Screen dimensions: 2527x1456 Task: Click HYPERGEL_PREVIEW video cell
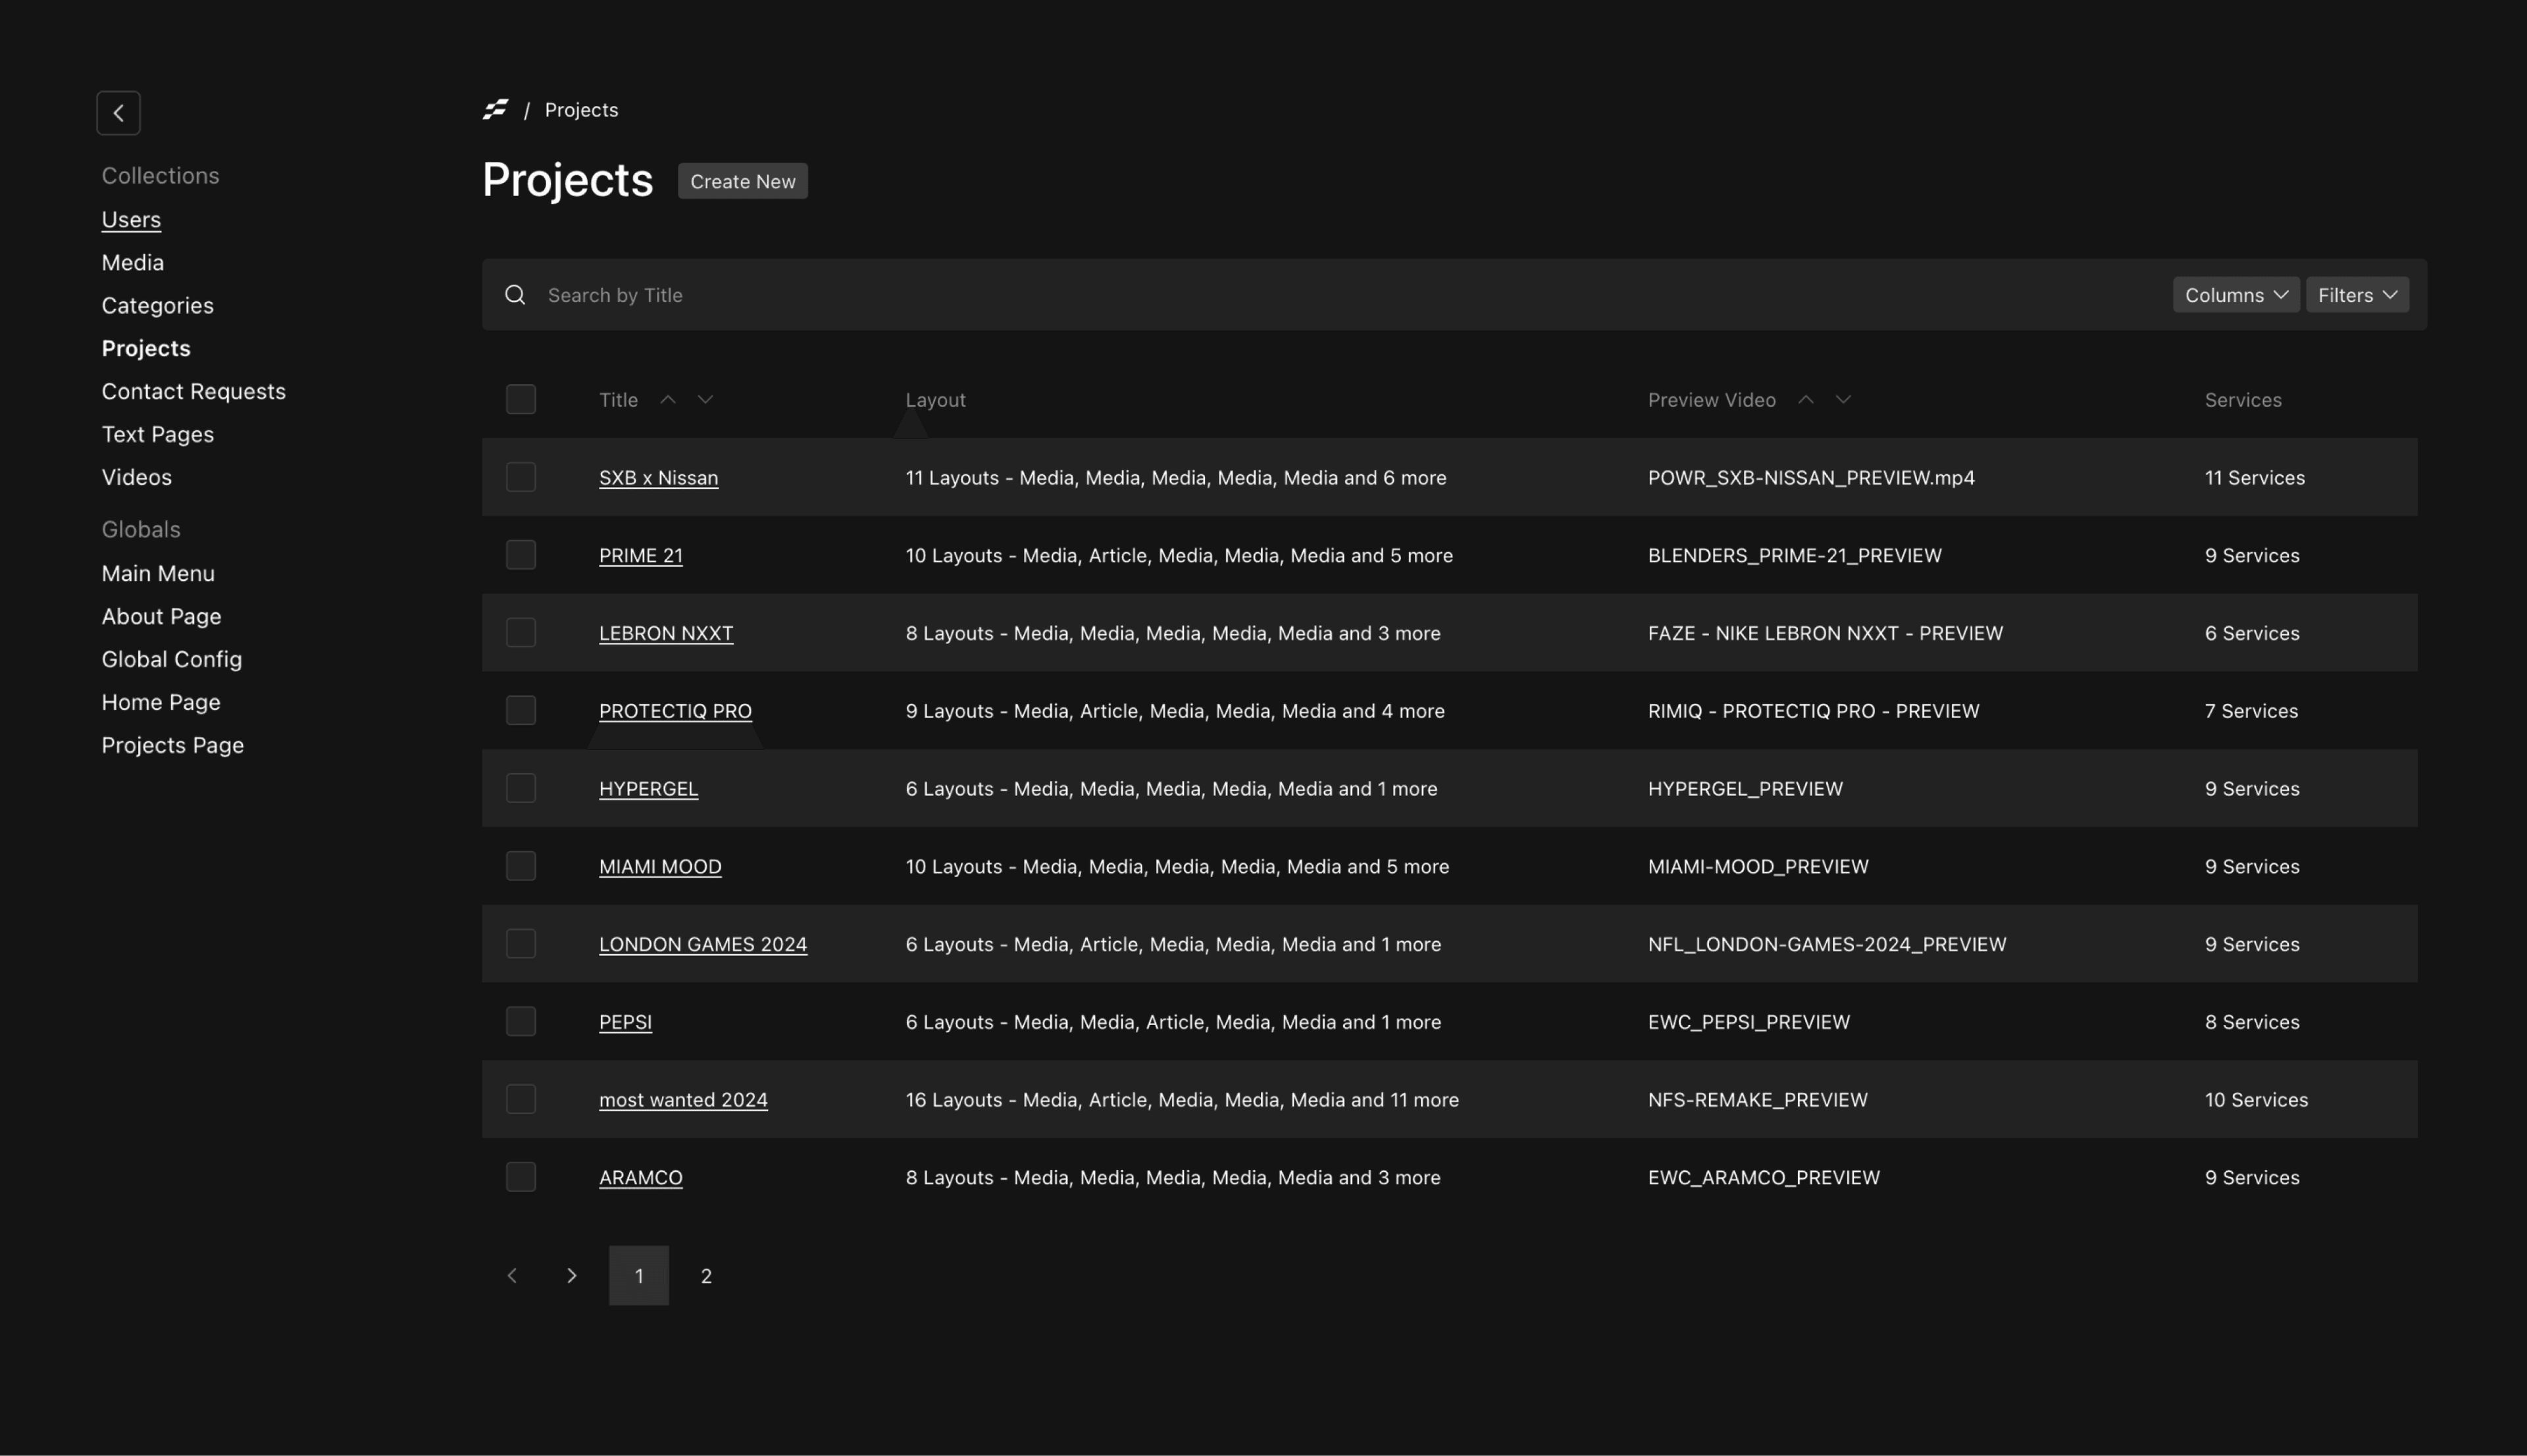click(x=1745, y=789)
